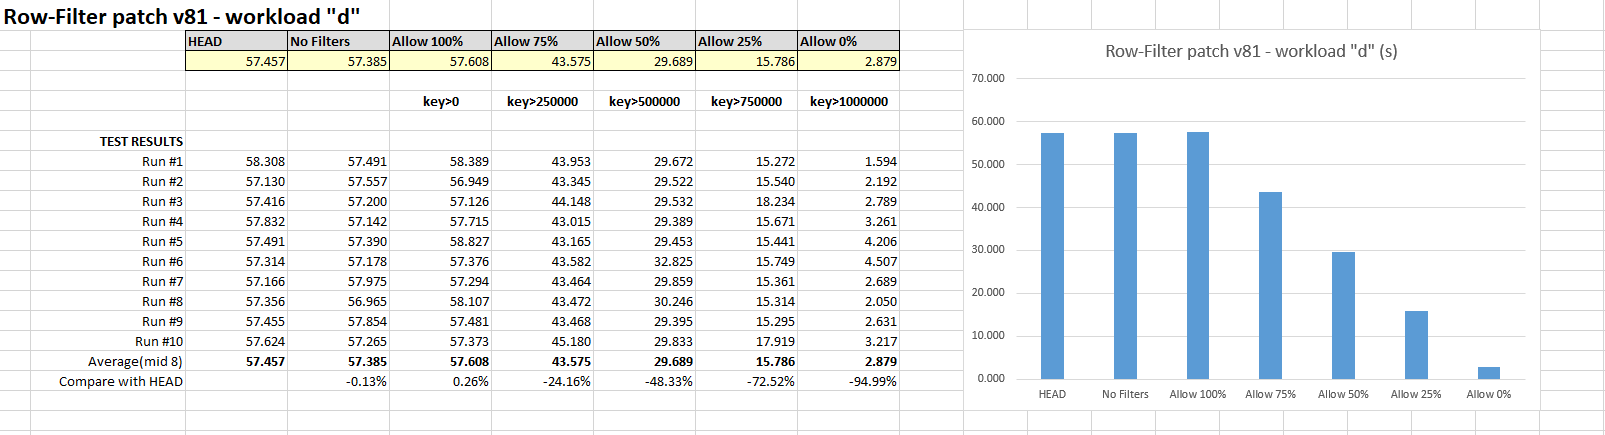
Task: Click the spreadsheet title "Row-Filter patch v81" cell
Action: (x=180, y=16)
